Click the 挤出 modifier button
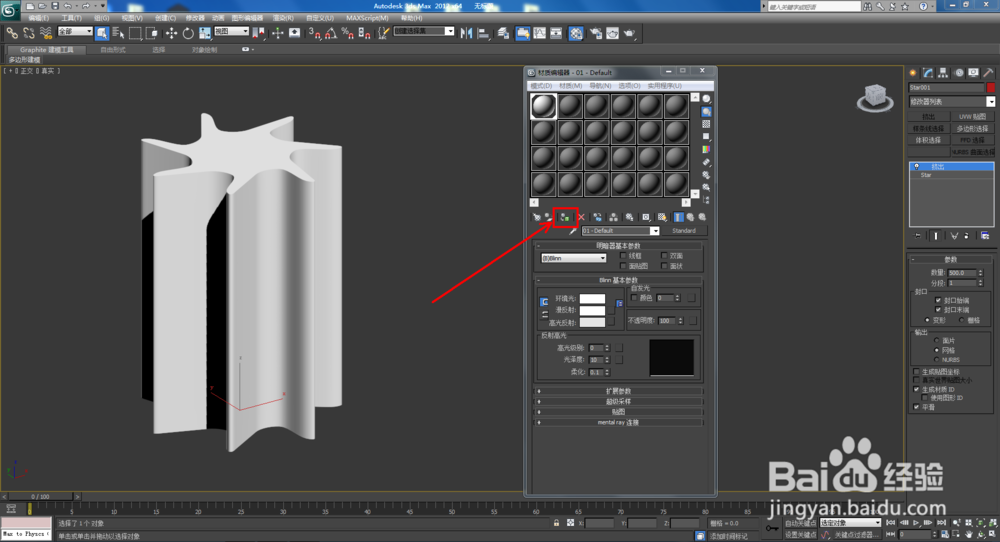Image resolution: width=1000 pixels, height=542 pixels. [x=929, y=117]
